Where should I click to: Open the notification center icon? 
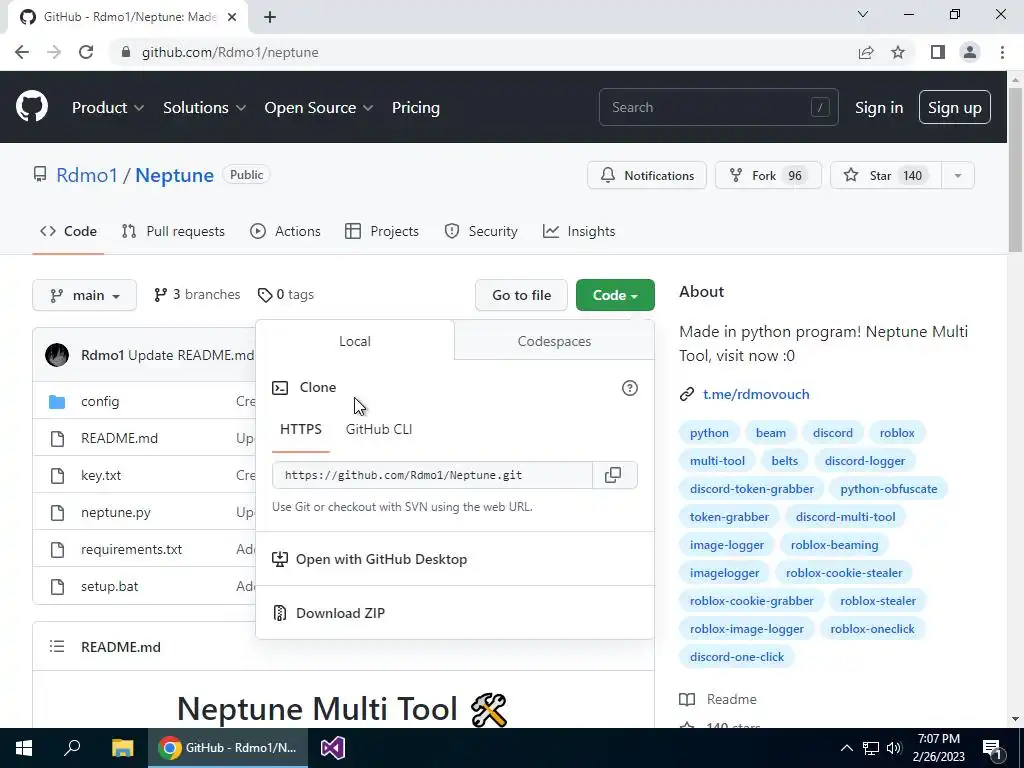pyautogui.click(x=992, y=748)
